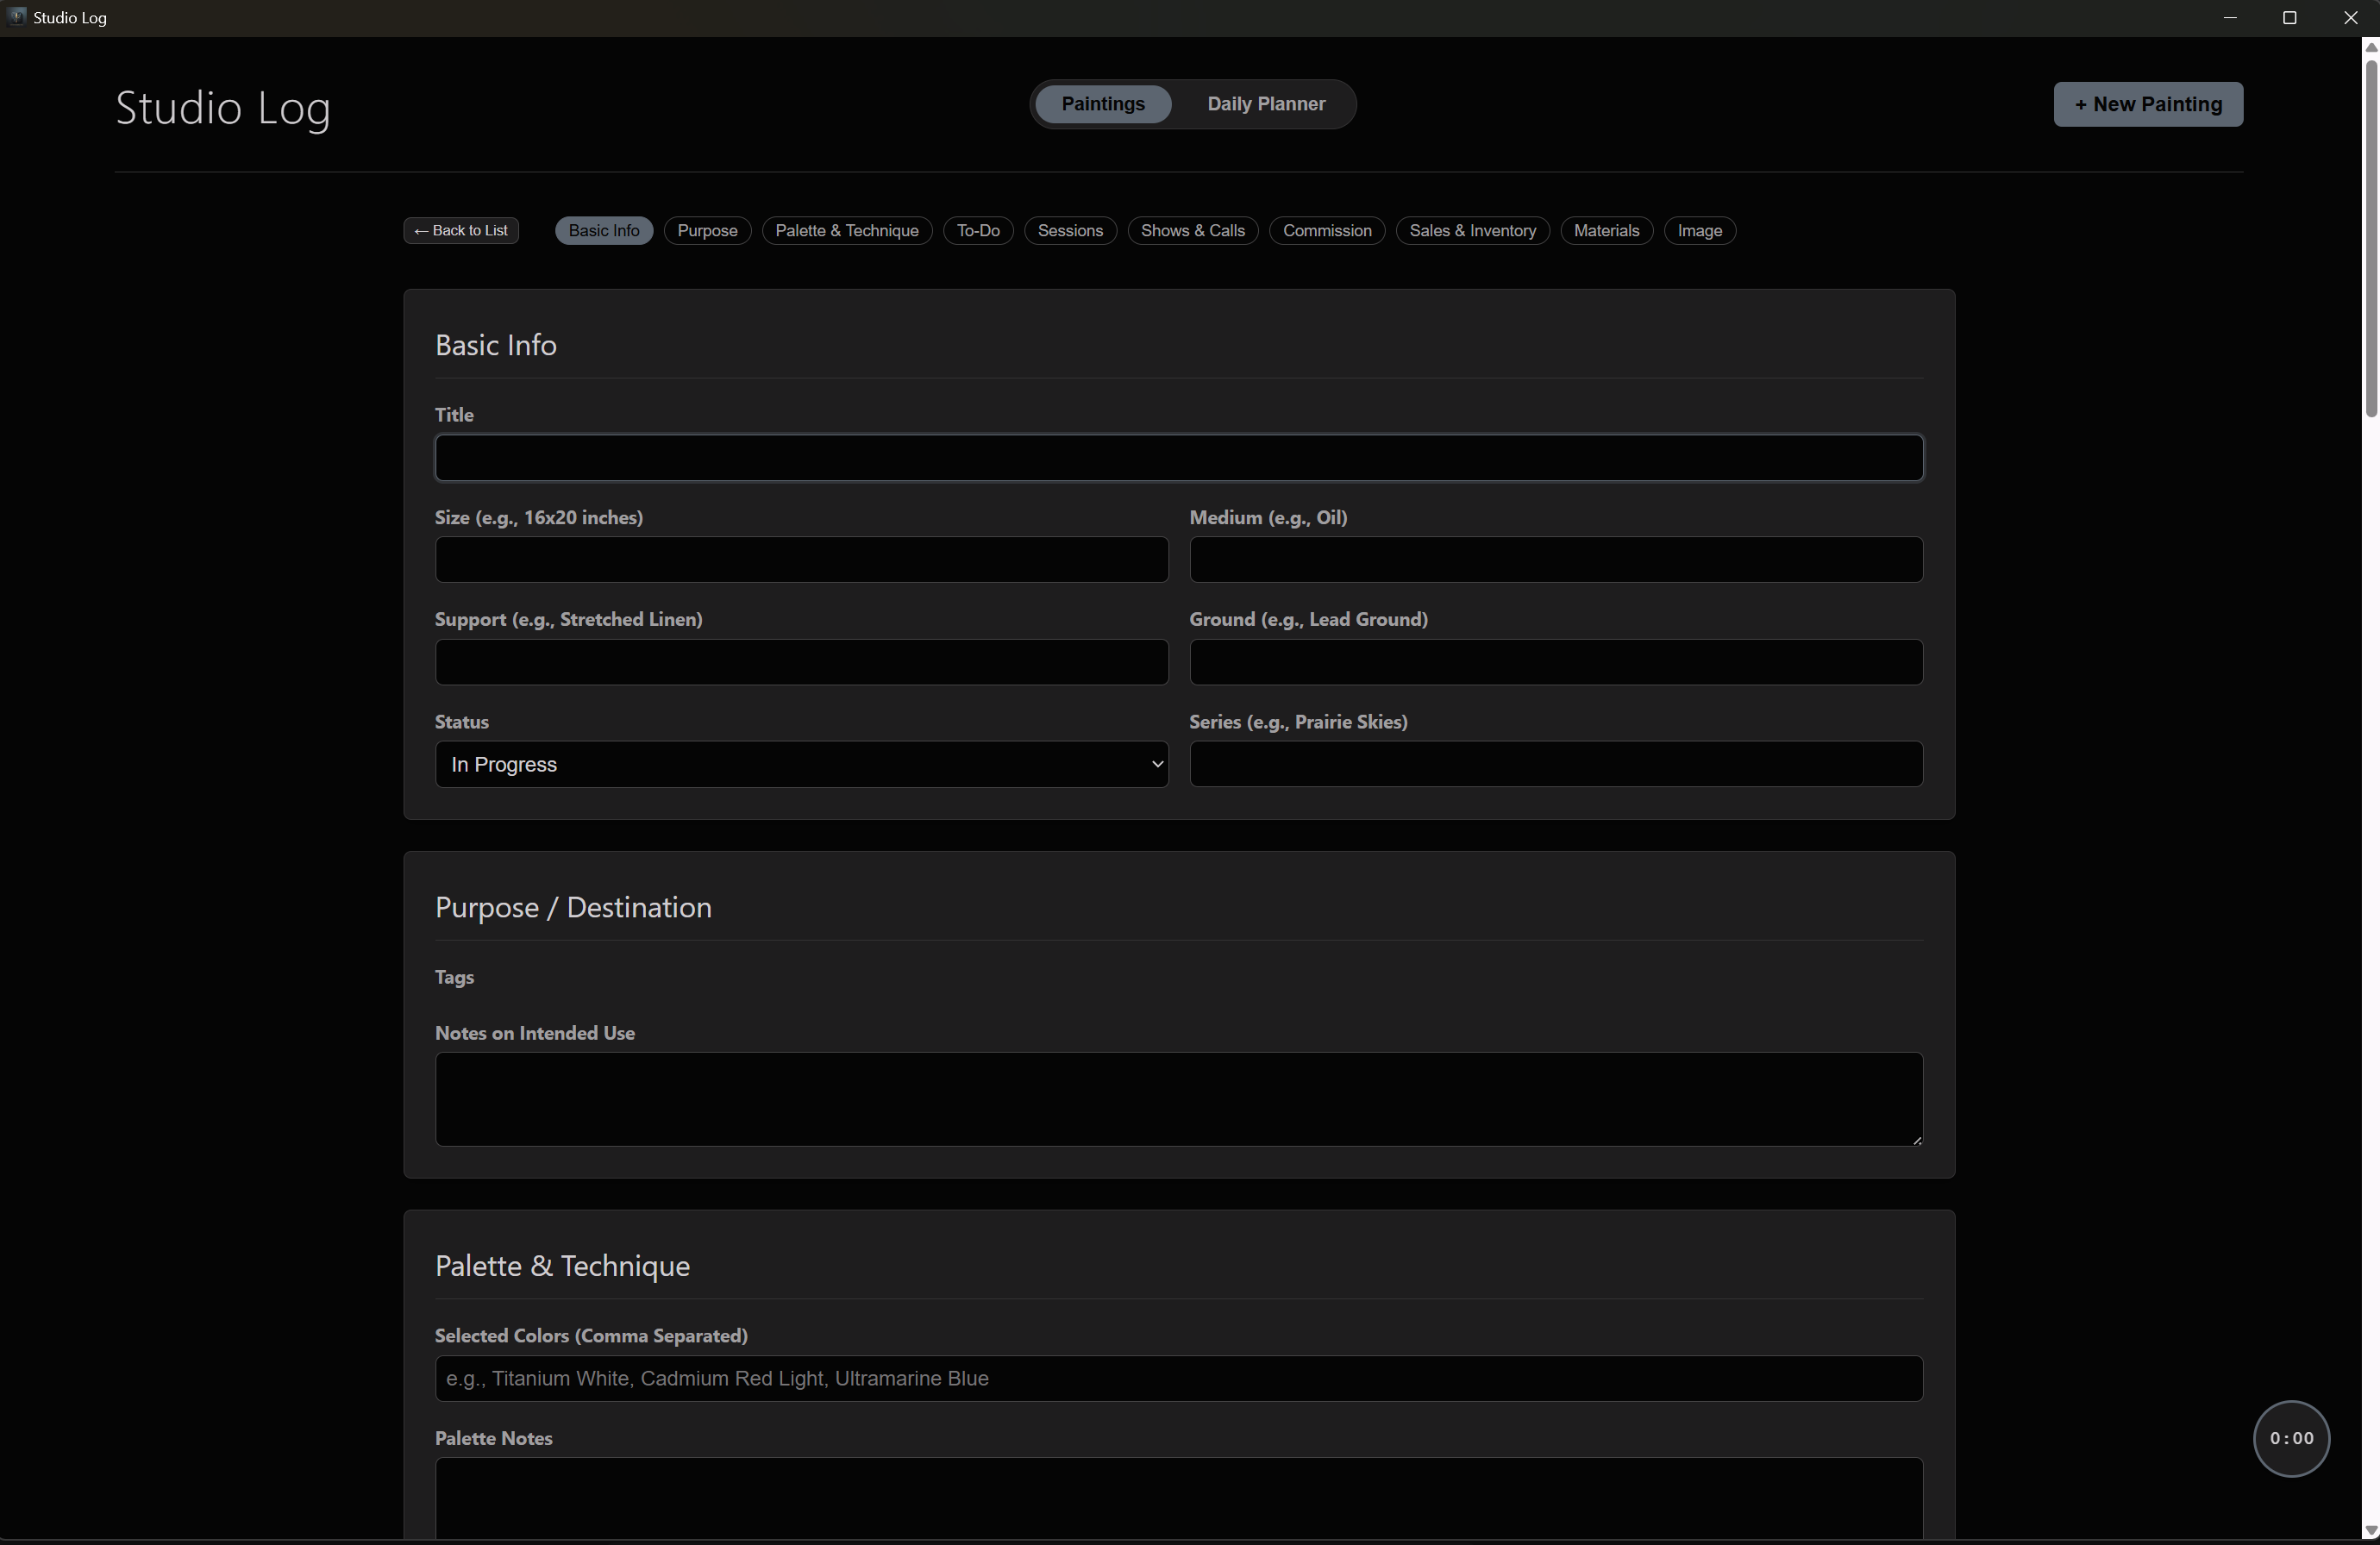Click the Basic Info section heading
The width and height of the screenshot is (2380, 1545).
tap(496, 345)
